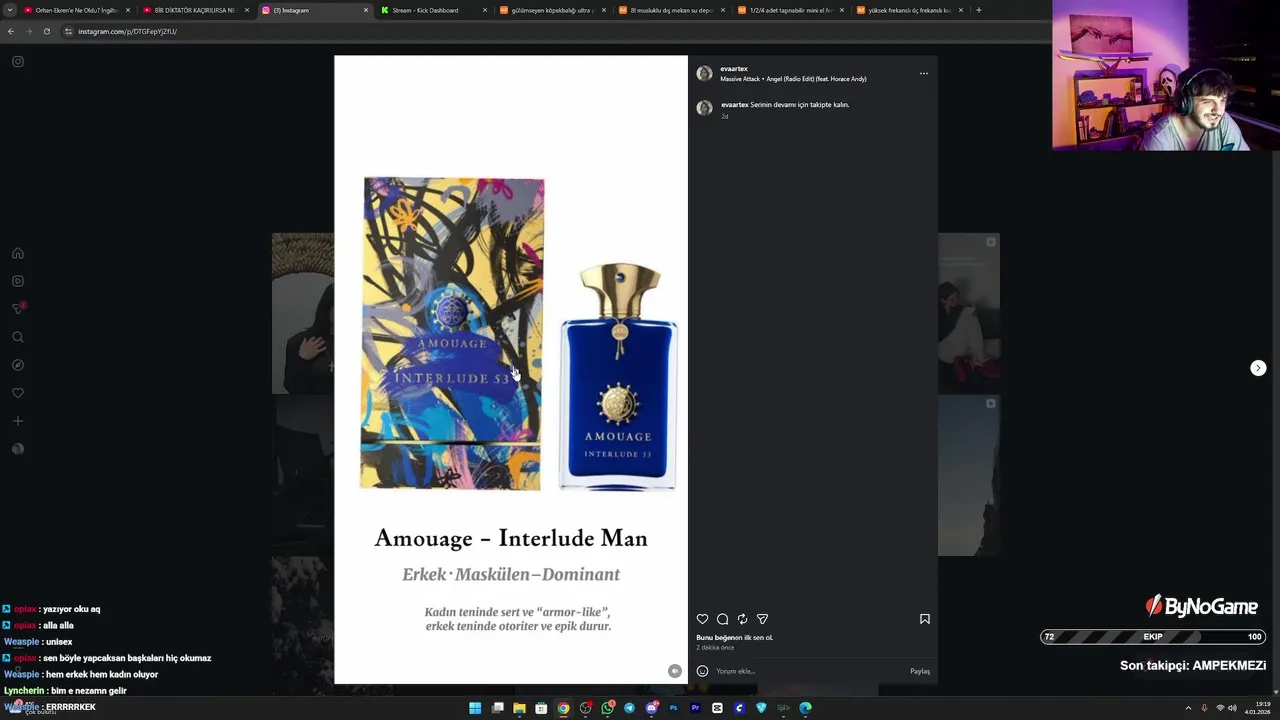Click the 'Paylaş' post comment button
This screenshot has width=1280, height=720.
(920, 671)
